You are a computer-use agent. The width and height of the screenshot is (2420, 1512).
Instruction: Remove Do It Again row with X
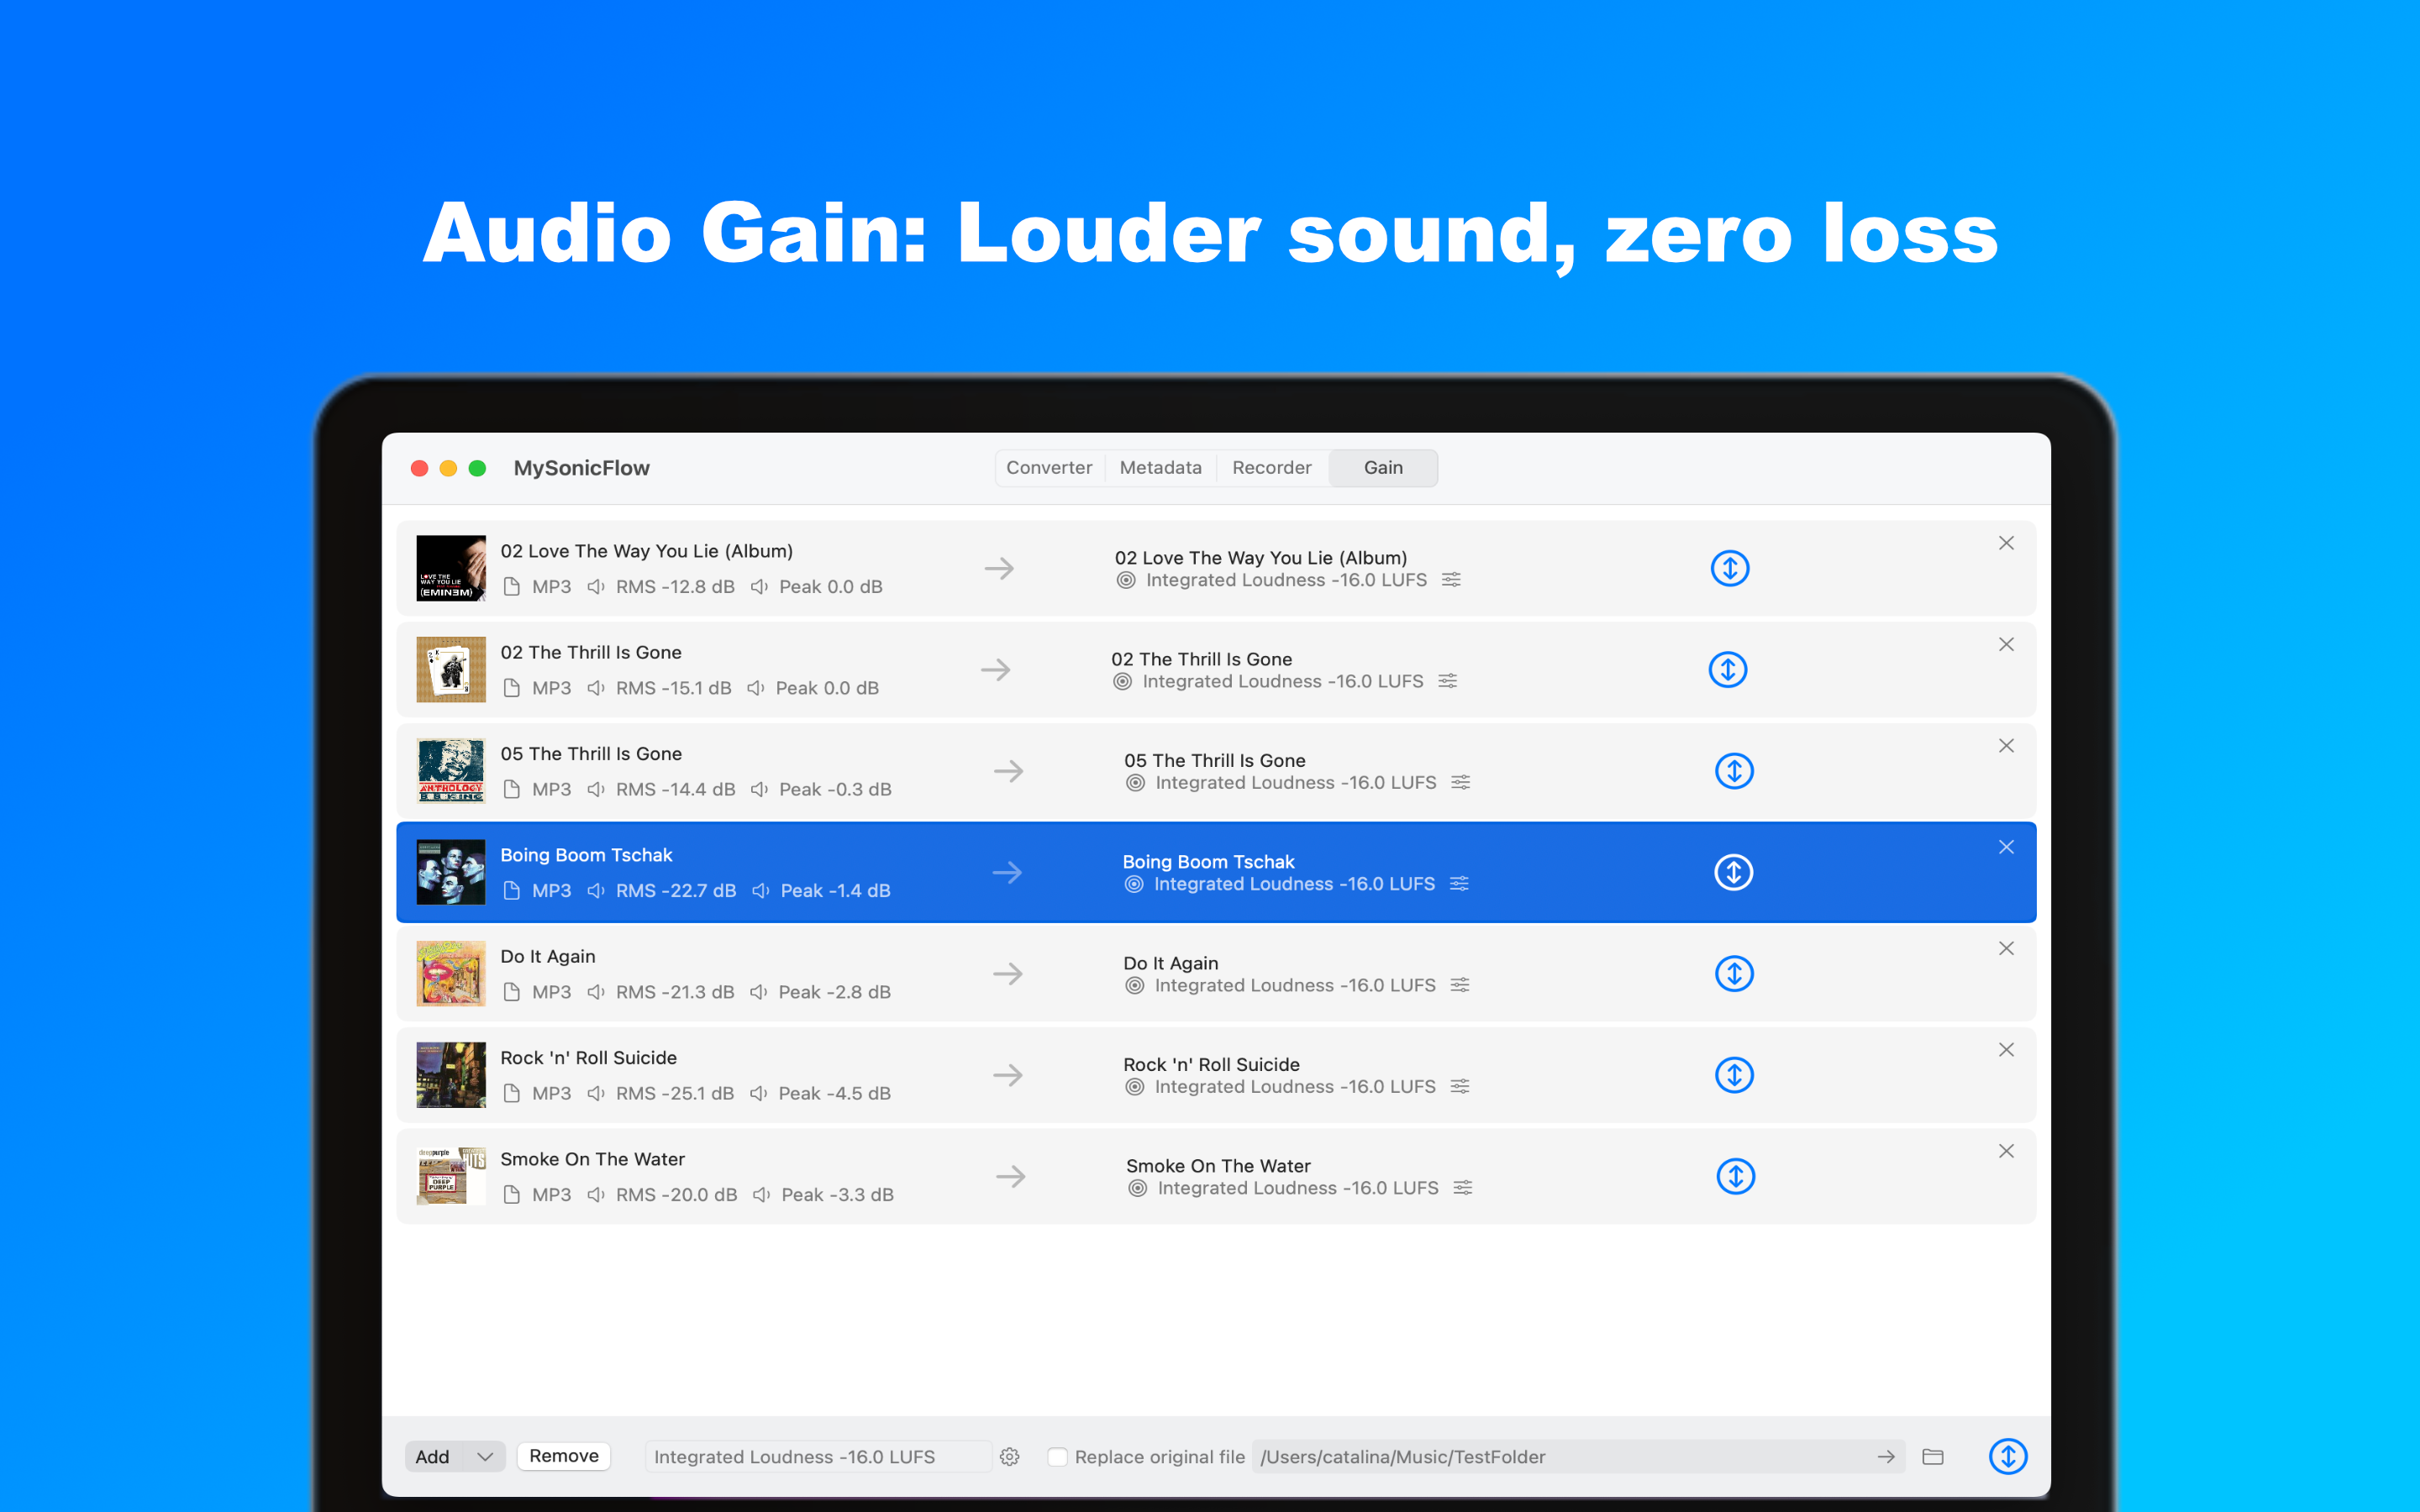click(2006, 948)
